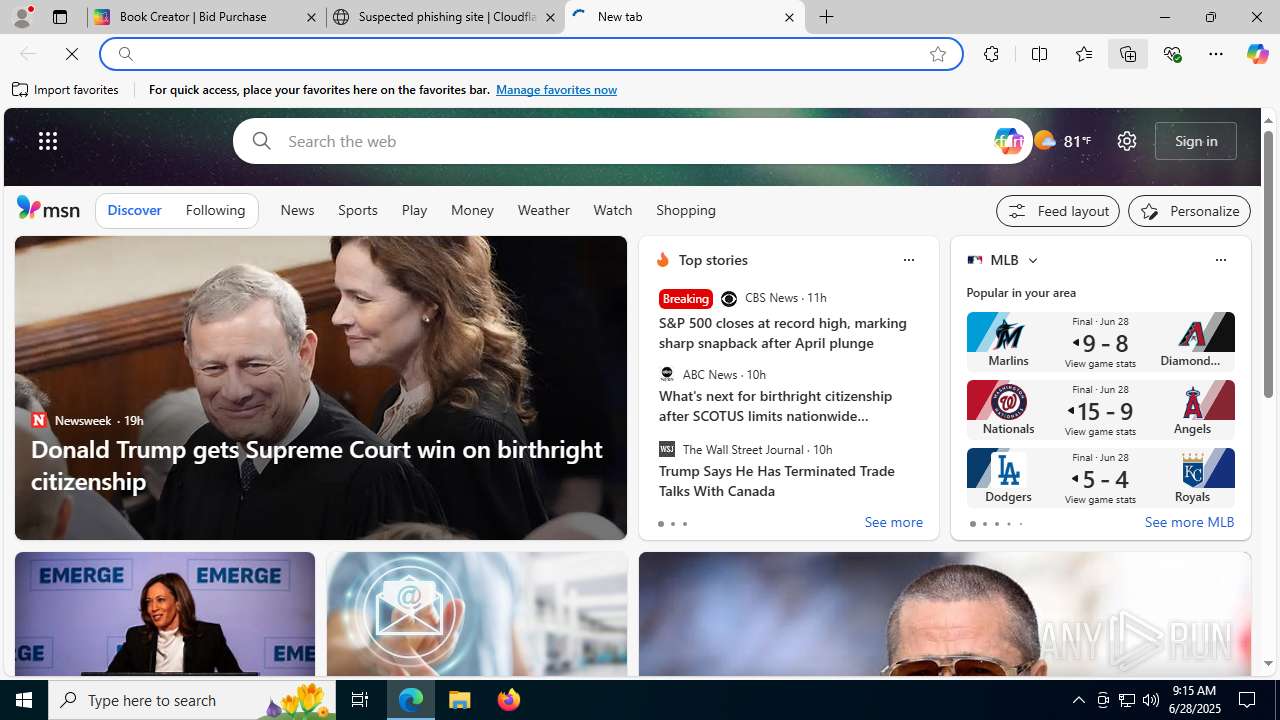Open the Tab actions menu icon

[x=60, y=17]
